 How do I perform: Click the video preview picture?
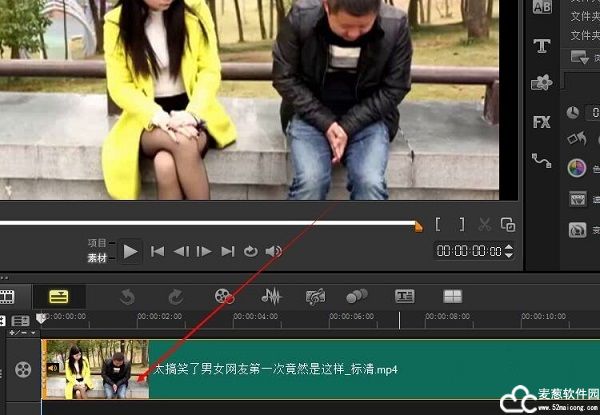coord(249,99)
